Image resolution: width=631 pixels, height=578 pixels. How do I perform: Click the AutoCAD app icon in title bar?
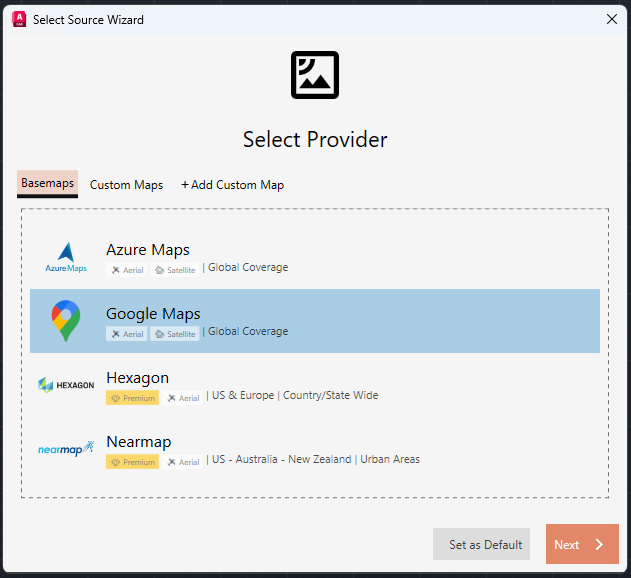click(x=19, y=19)
